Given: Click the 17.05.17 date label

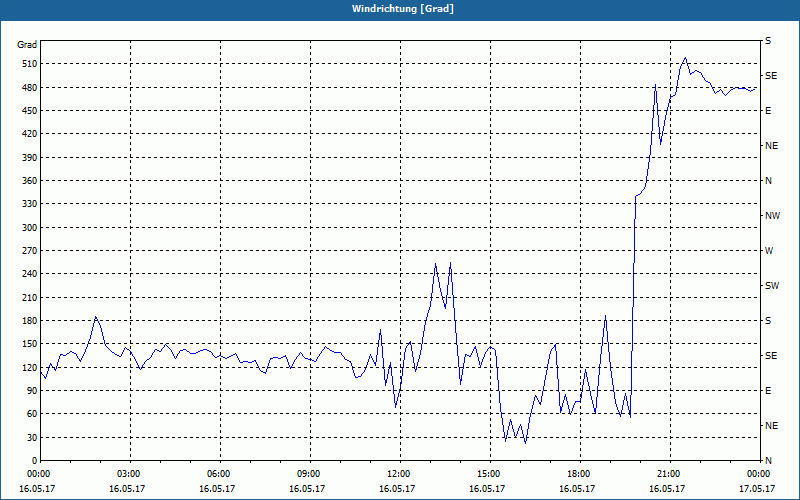Looking at the screenshot, I should click(x=757, y=488).
